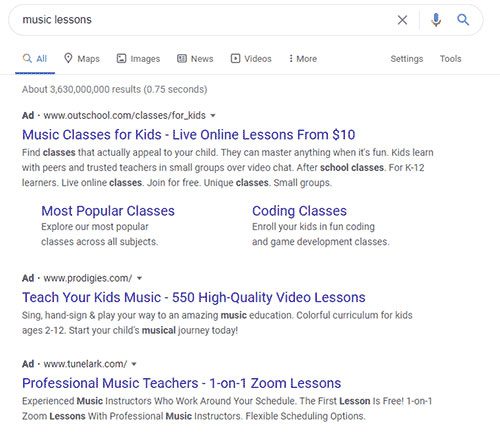The width and height of the screenshot is (500, 438).
Task: Open the Coding Classes sitelink
Action: [299, 211]
